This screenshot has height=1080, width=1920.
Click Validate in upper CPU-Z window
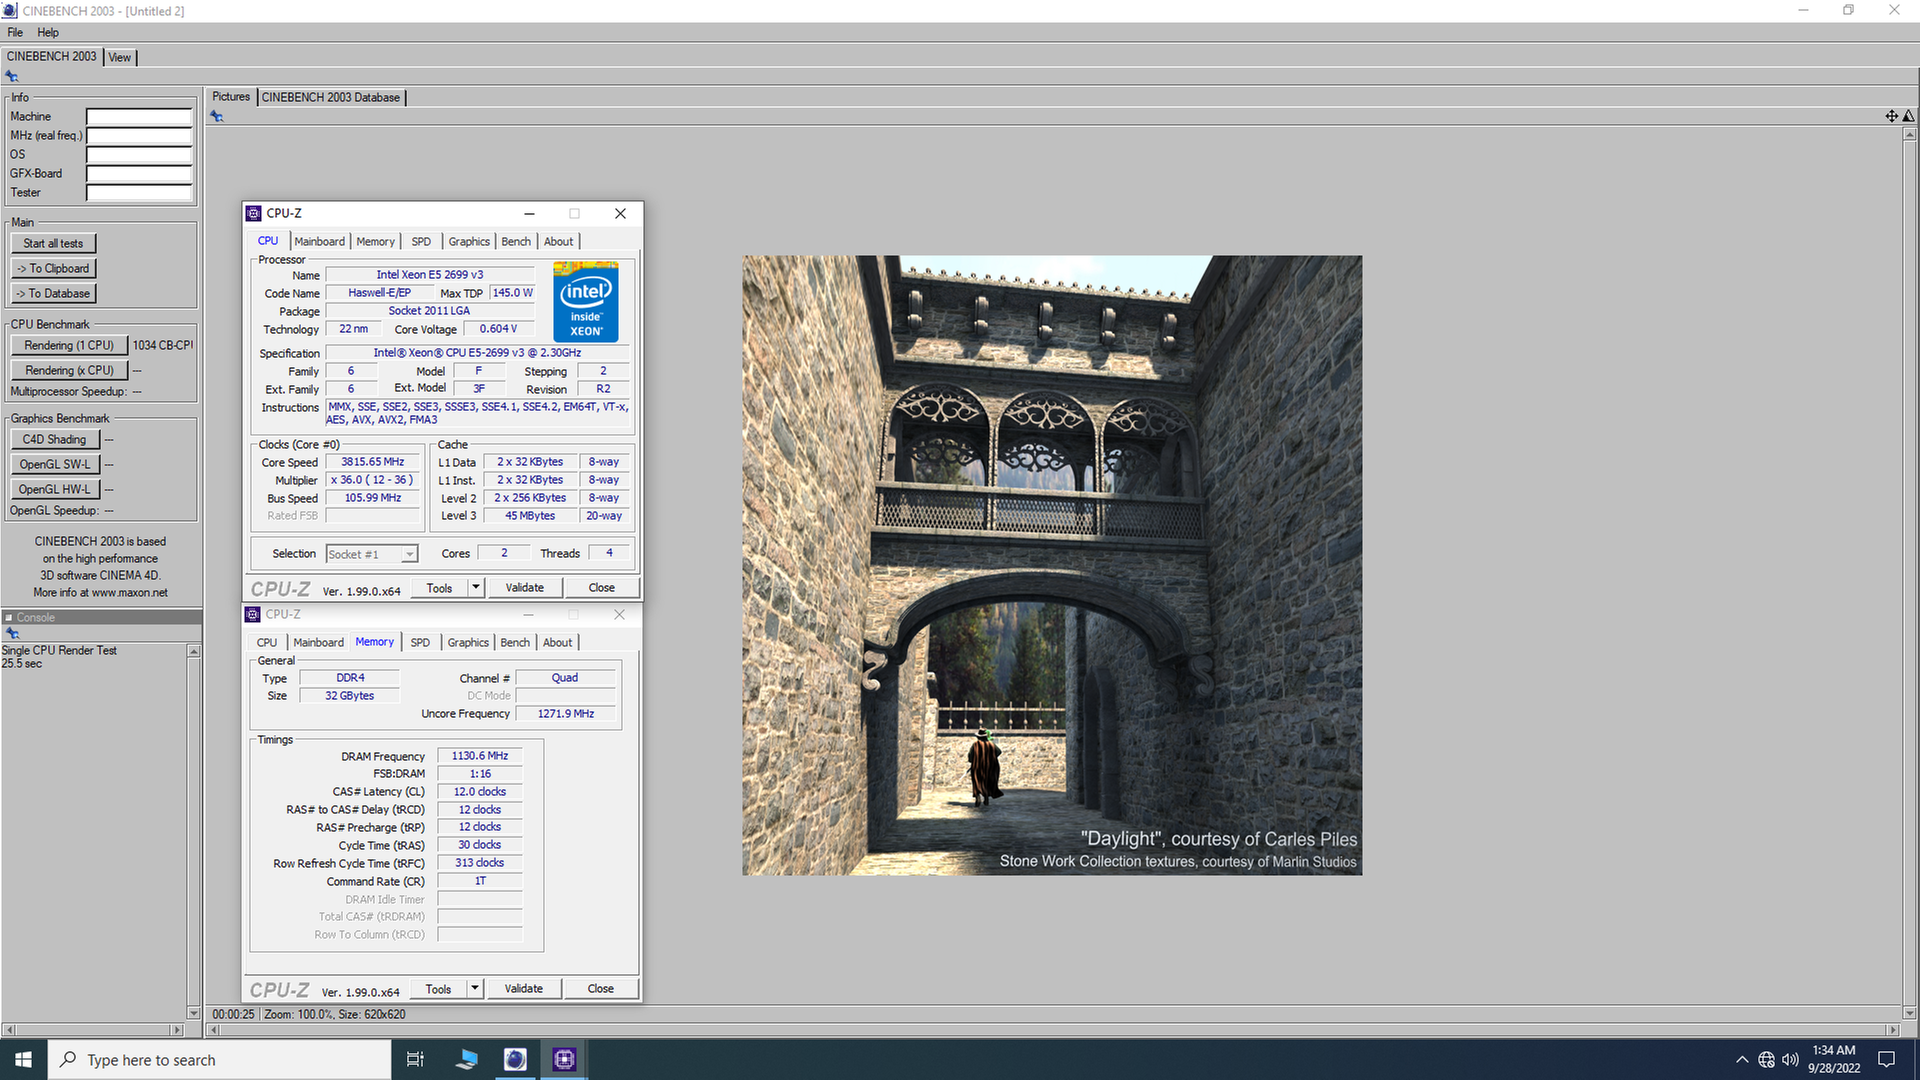coord(524,588)
